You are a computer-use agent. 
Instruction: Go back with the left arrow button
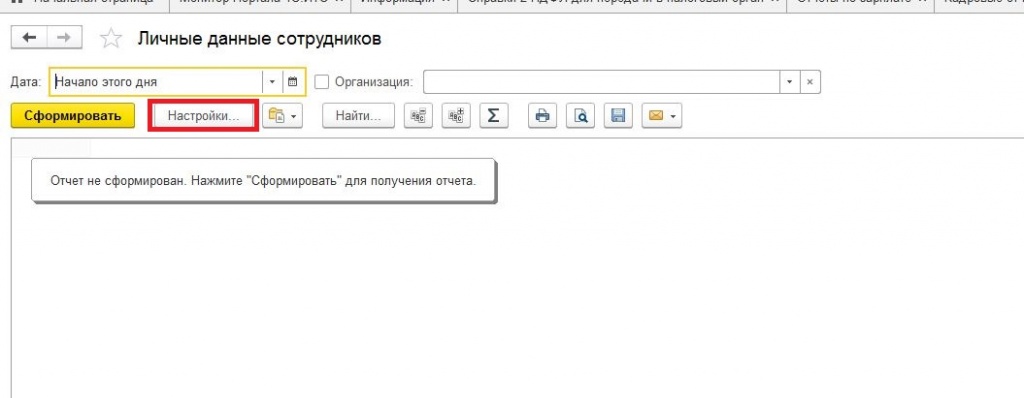pyautogui.click(x=29, y=38)
